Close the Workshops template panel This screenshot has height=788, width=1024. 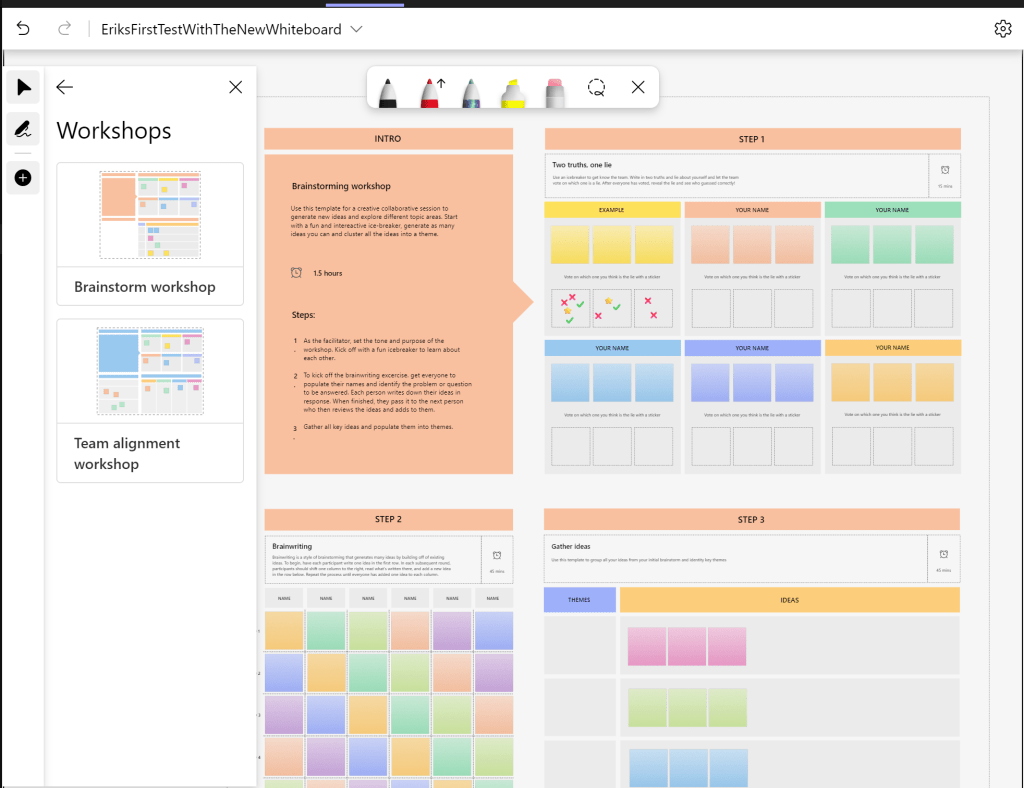pos(236,88)
